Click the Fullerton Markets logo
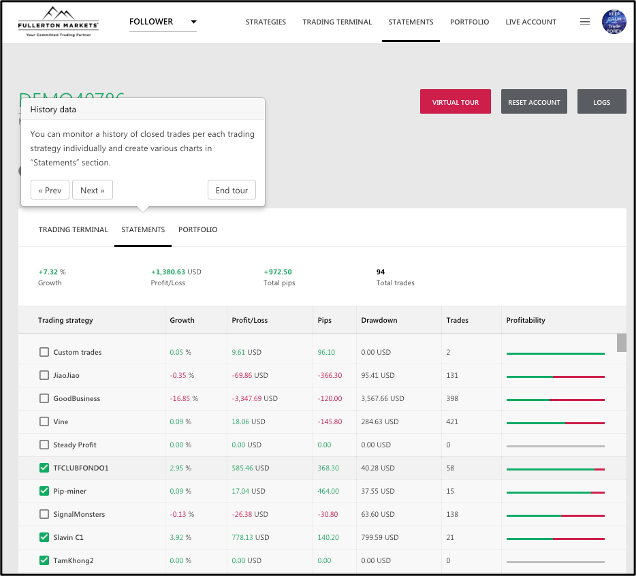This screenshot has height=576, width=636. pos(58,21)
